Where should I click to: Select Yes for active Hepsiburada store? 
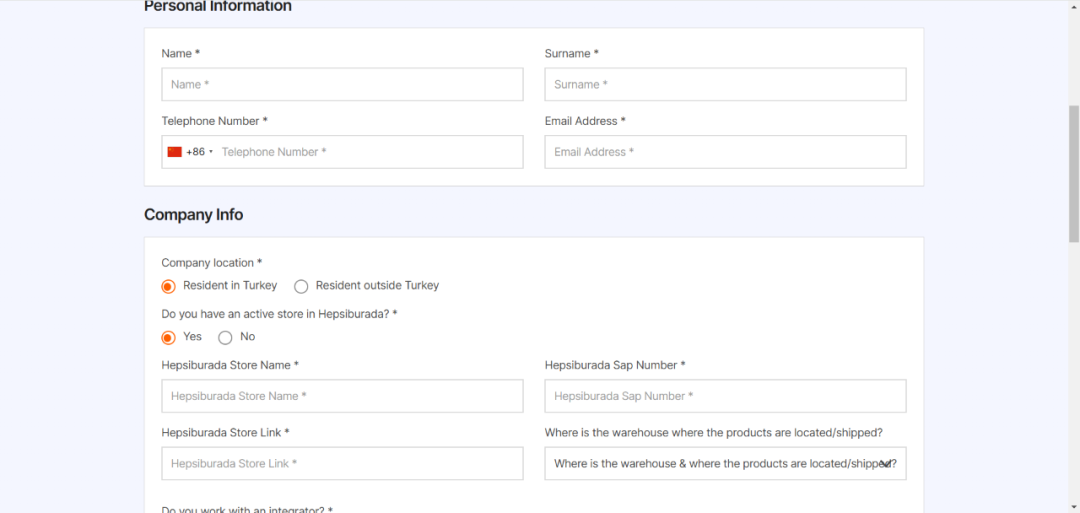(169, 337)
